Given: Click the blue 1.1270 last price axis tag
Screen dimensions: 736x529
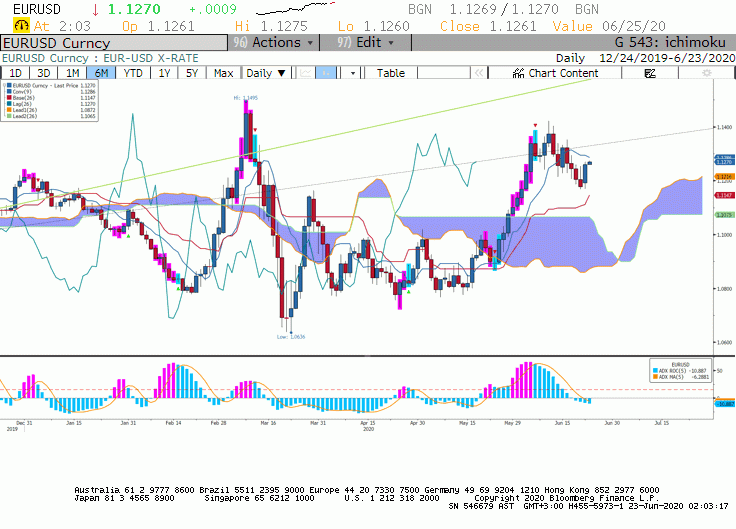Looking at the screenshot, I should [x=723, y=162].
